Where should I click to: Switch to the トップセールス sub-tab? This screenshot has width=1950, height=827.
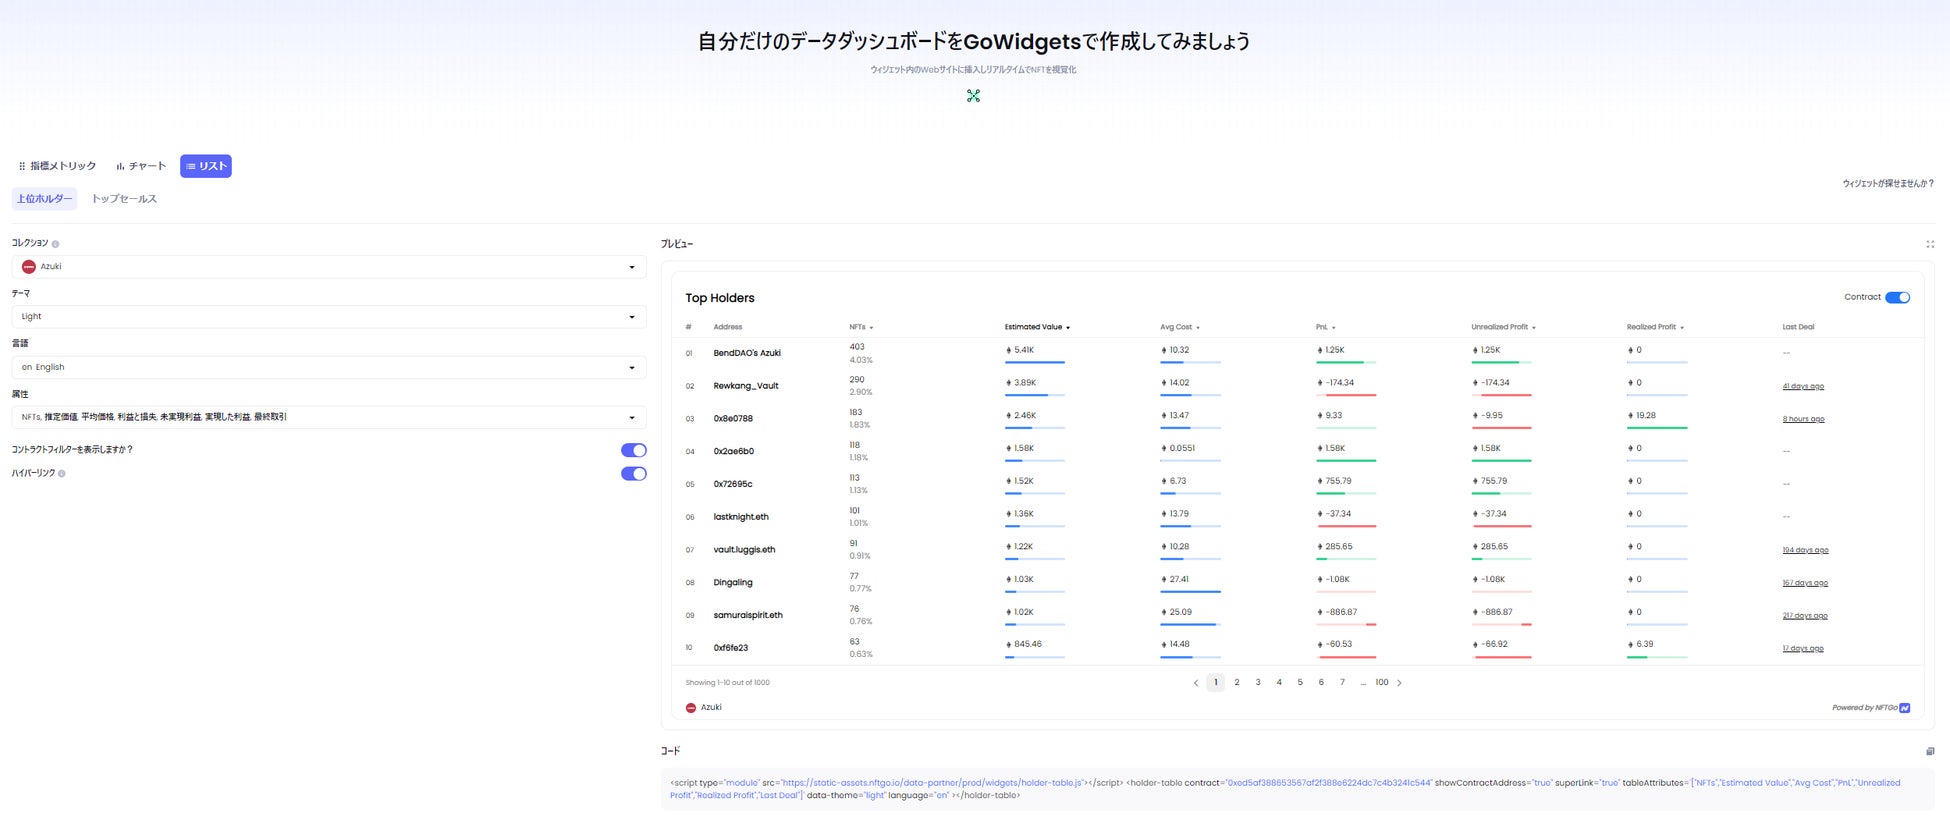[124, 199]
